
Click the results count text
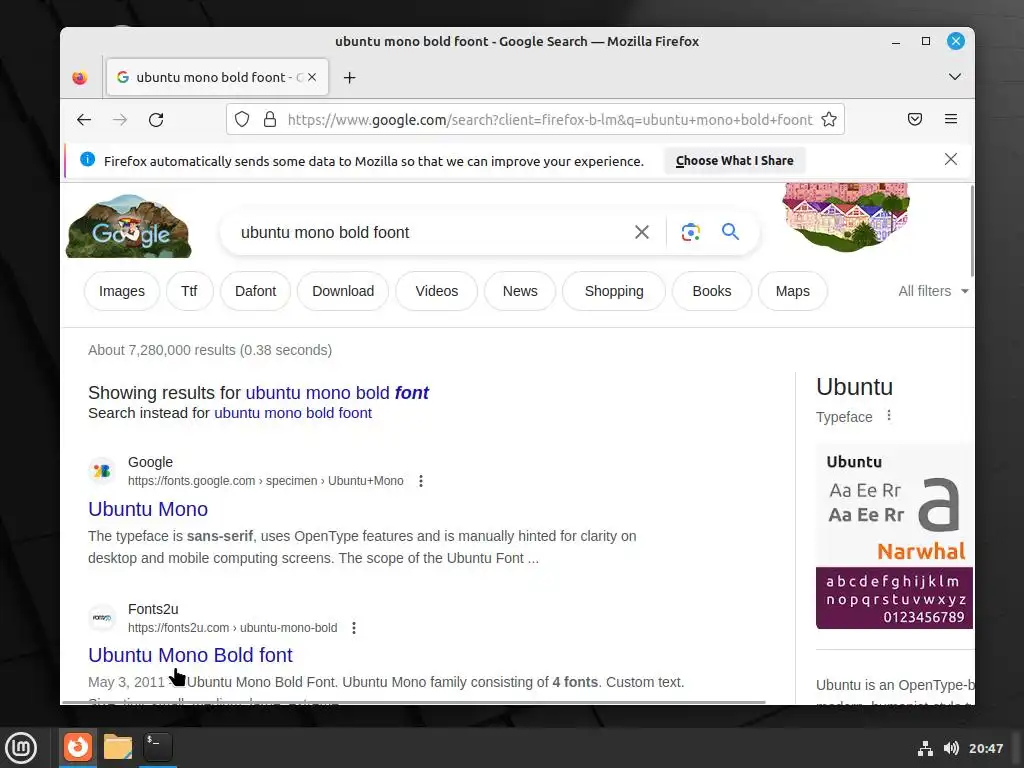coord(210,350)
